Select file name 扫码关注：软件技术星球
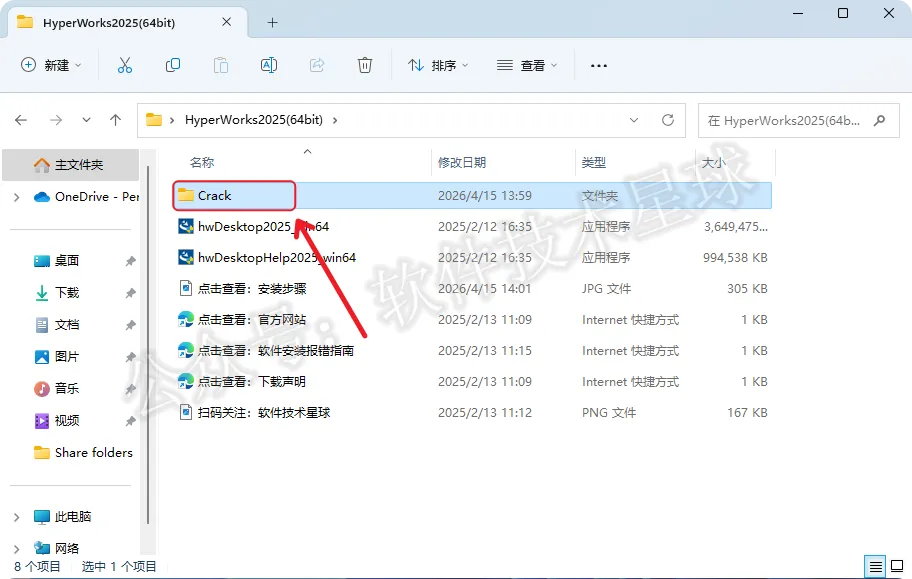 click(x=263, y=413)
